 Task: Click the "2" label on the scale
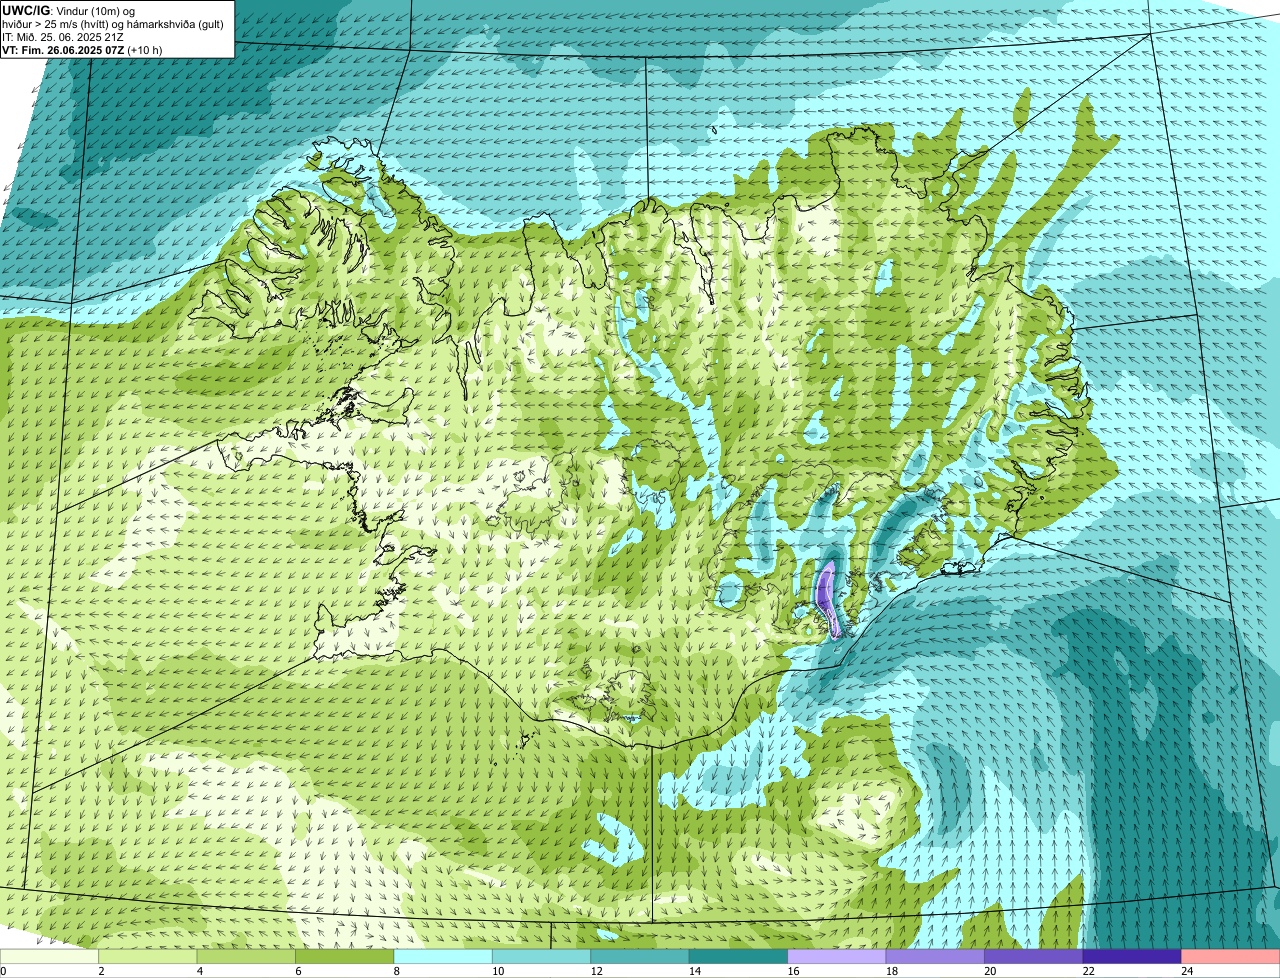pos(101,971)
